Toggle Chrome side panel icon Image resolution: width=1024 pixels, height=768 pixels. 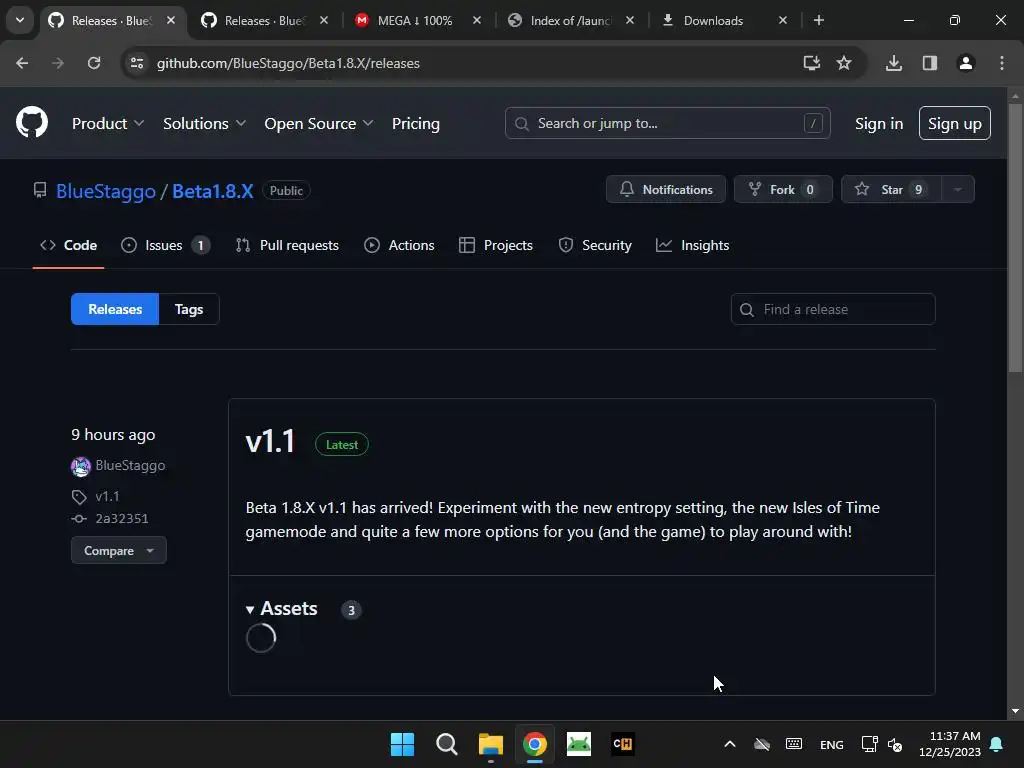pyautogui.click(x=930, y=63)
